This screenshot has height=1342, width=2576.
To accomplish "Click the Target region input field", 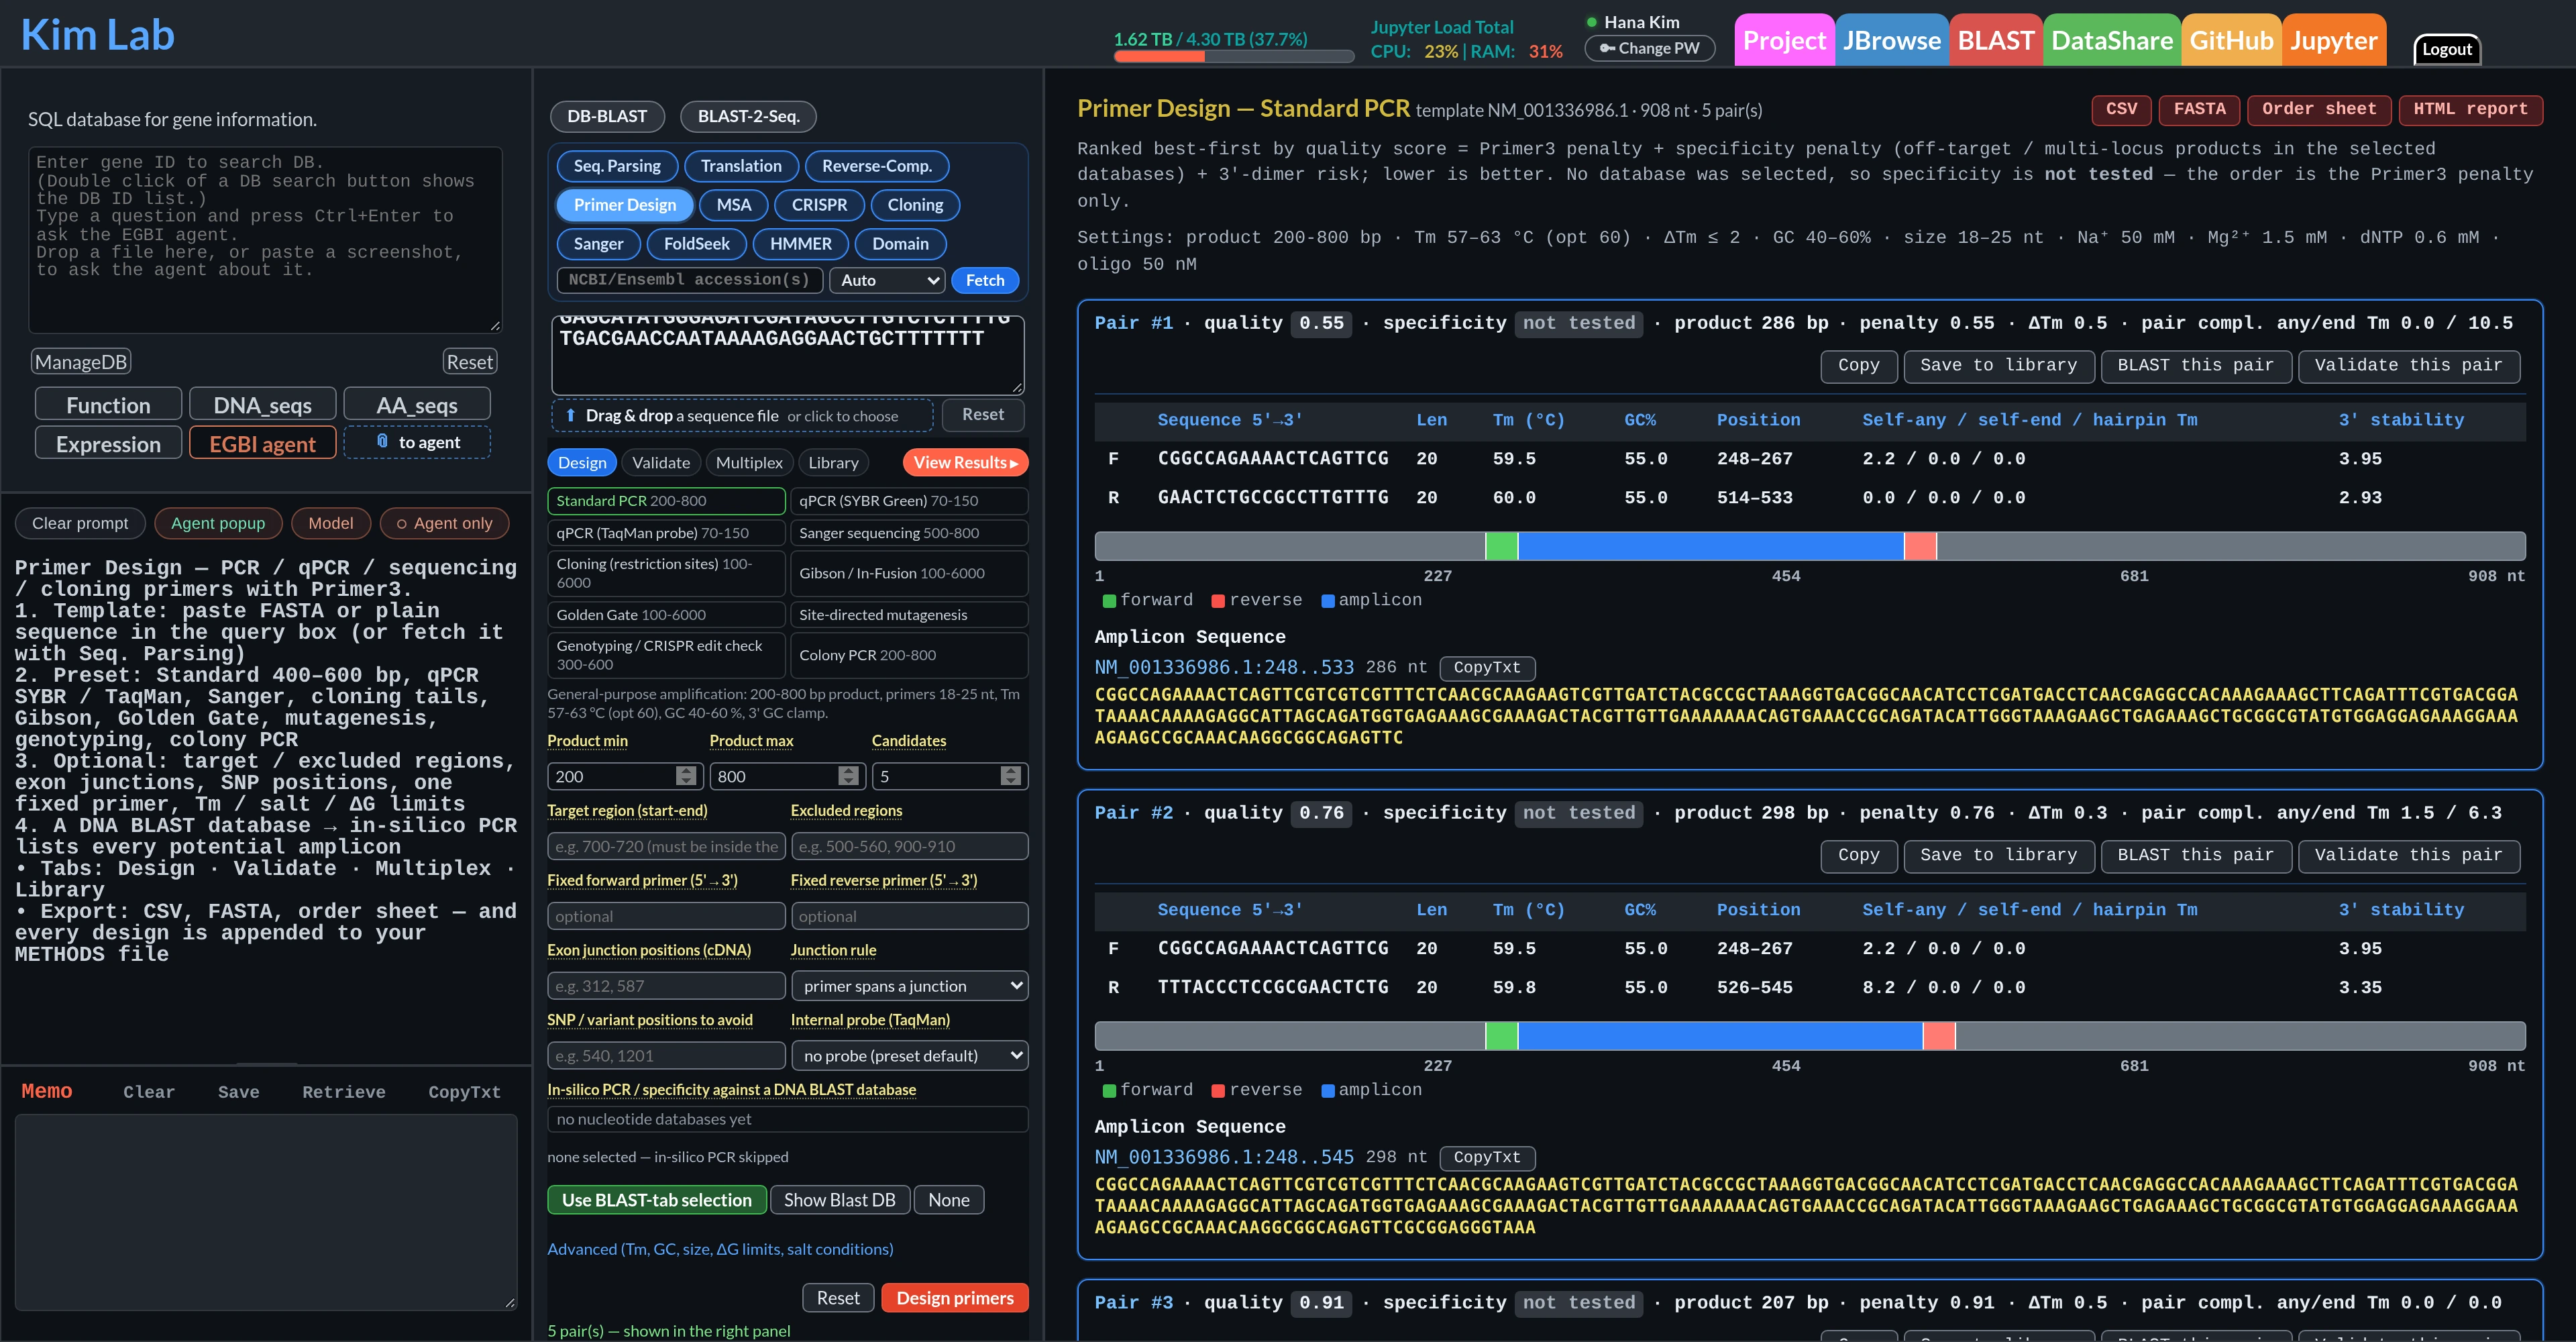I will tap(666, 846).
